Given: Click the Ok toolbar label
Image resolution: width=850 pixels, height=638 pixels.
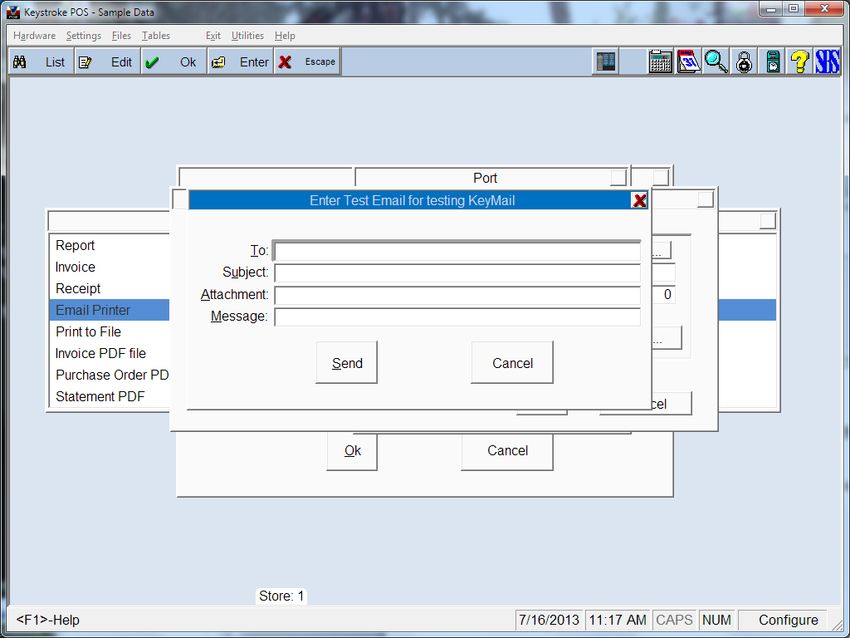Looking at the screenshot, I should coord(188,62).
